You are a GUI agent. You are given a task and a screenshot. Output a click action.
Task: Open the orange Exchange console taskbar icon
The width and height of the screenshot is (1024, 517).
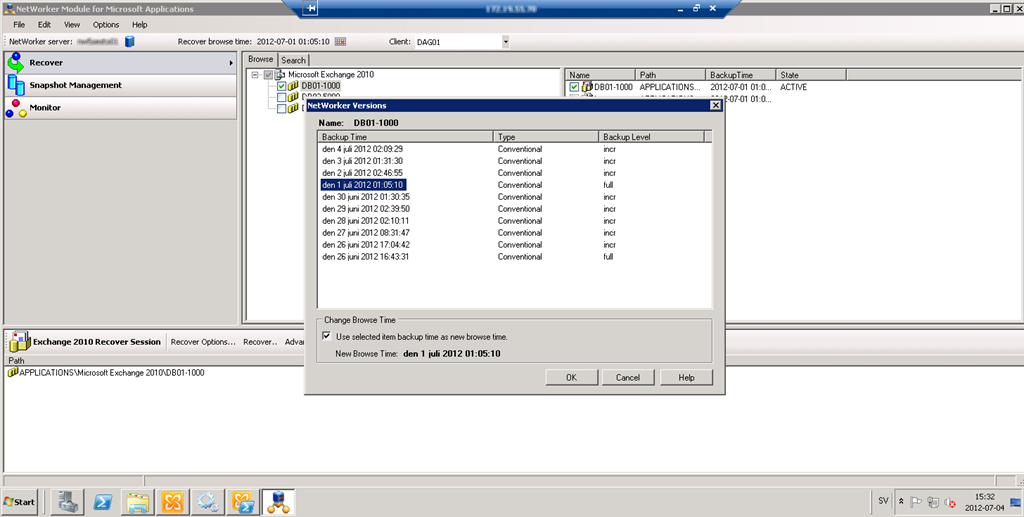tap(173, 502)
